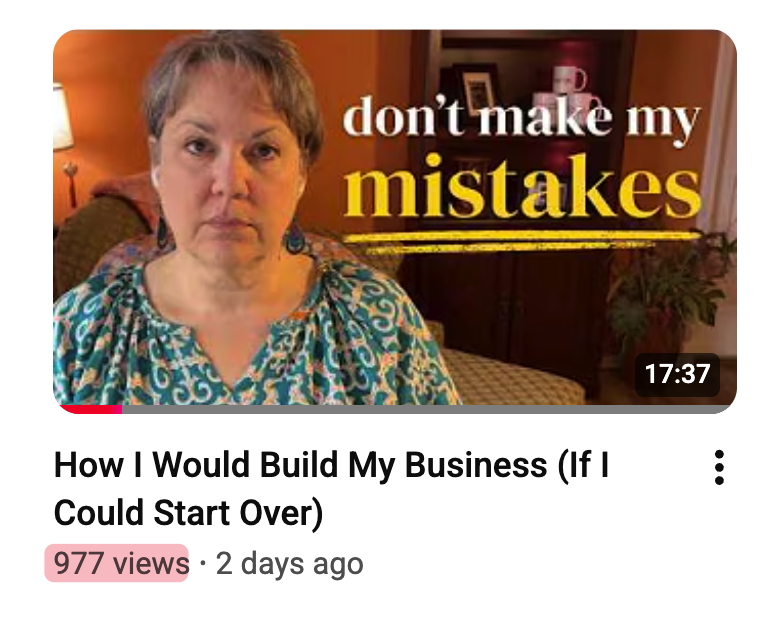Screen dimensions: 762x618
Task: Click the 17:37 duration badge
Action: click(x=677, y=374)
